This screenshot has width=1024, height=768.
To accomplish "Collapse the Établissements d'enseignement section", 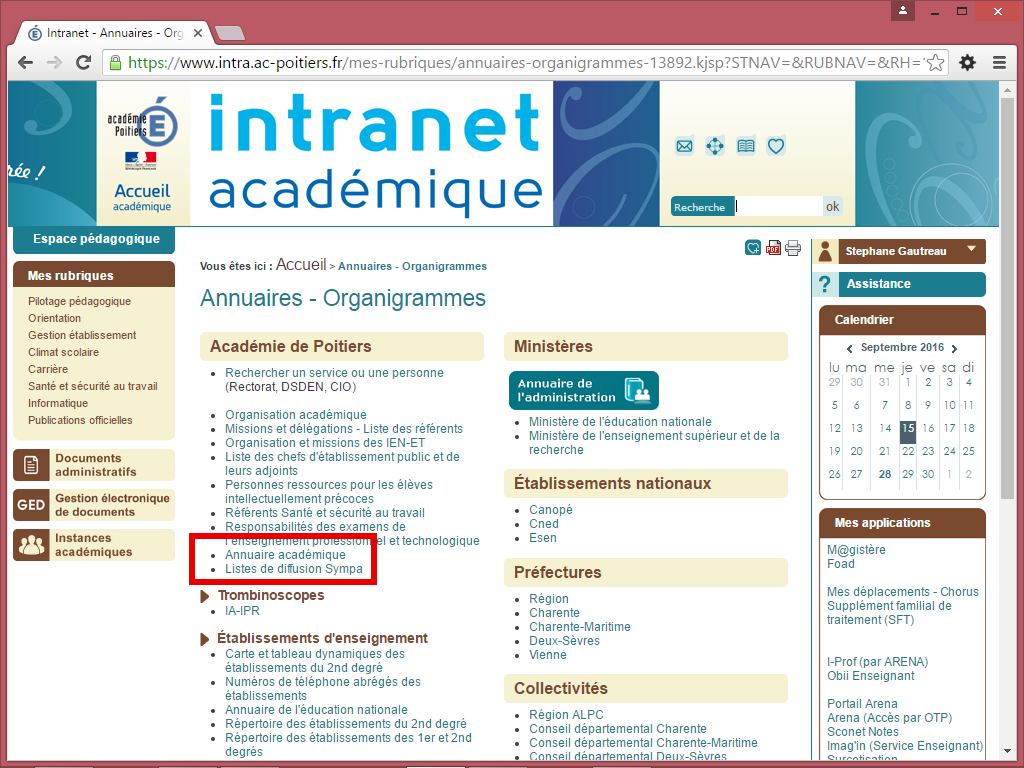I will [x=205, y=639].
